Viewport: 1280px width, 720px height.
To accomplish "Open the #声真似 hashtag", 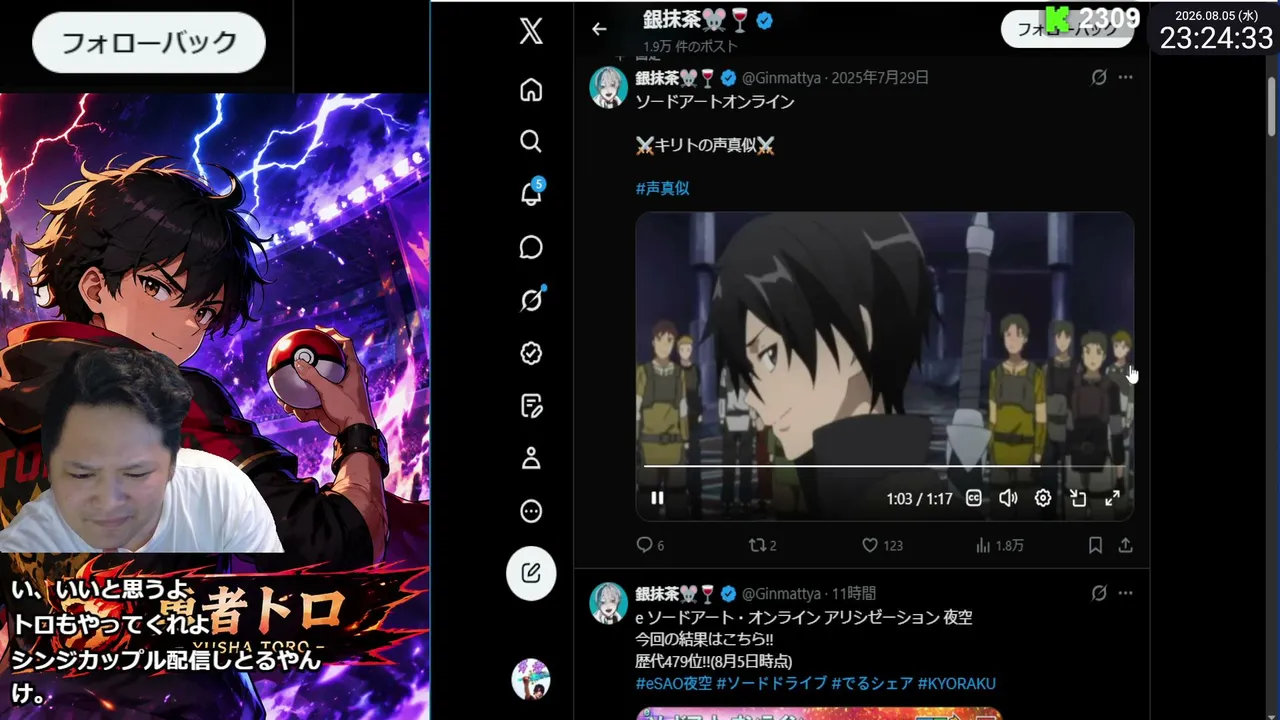I will [x=662, y=188].
